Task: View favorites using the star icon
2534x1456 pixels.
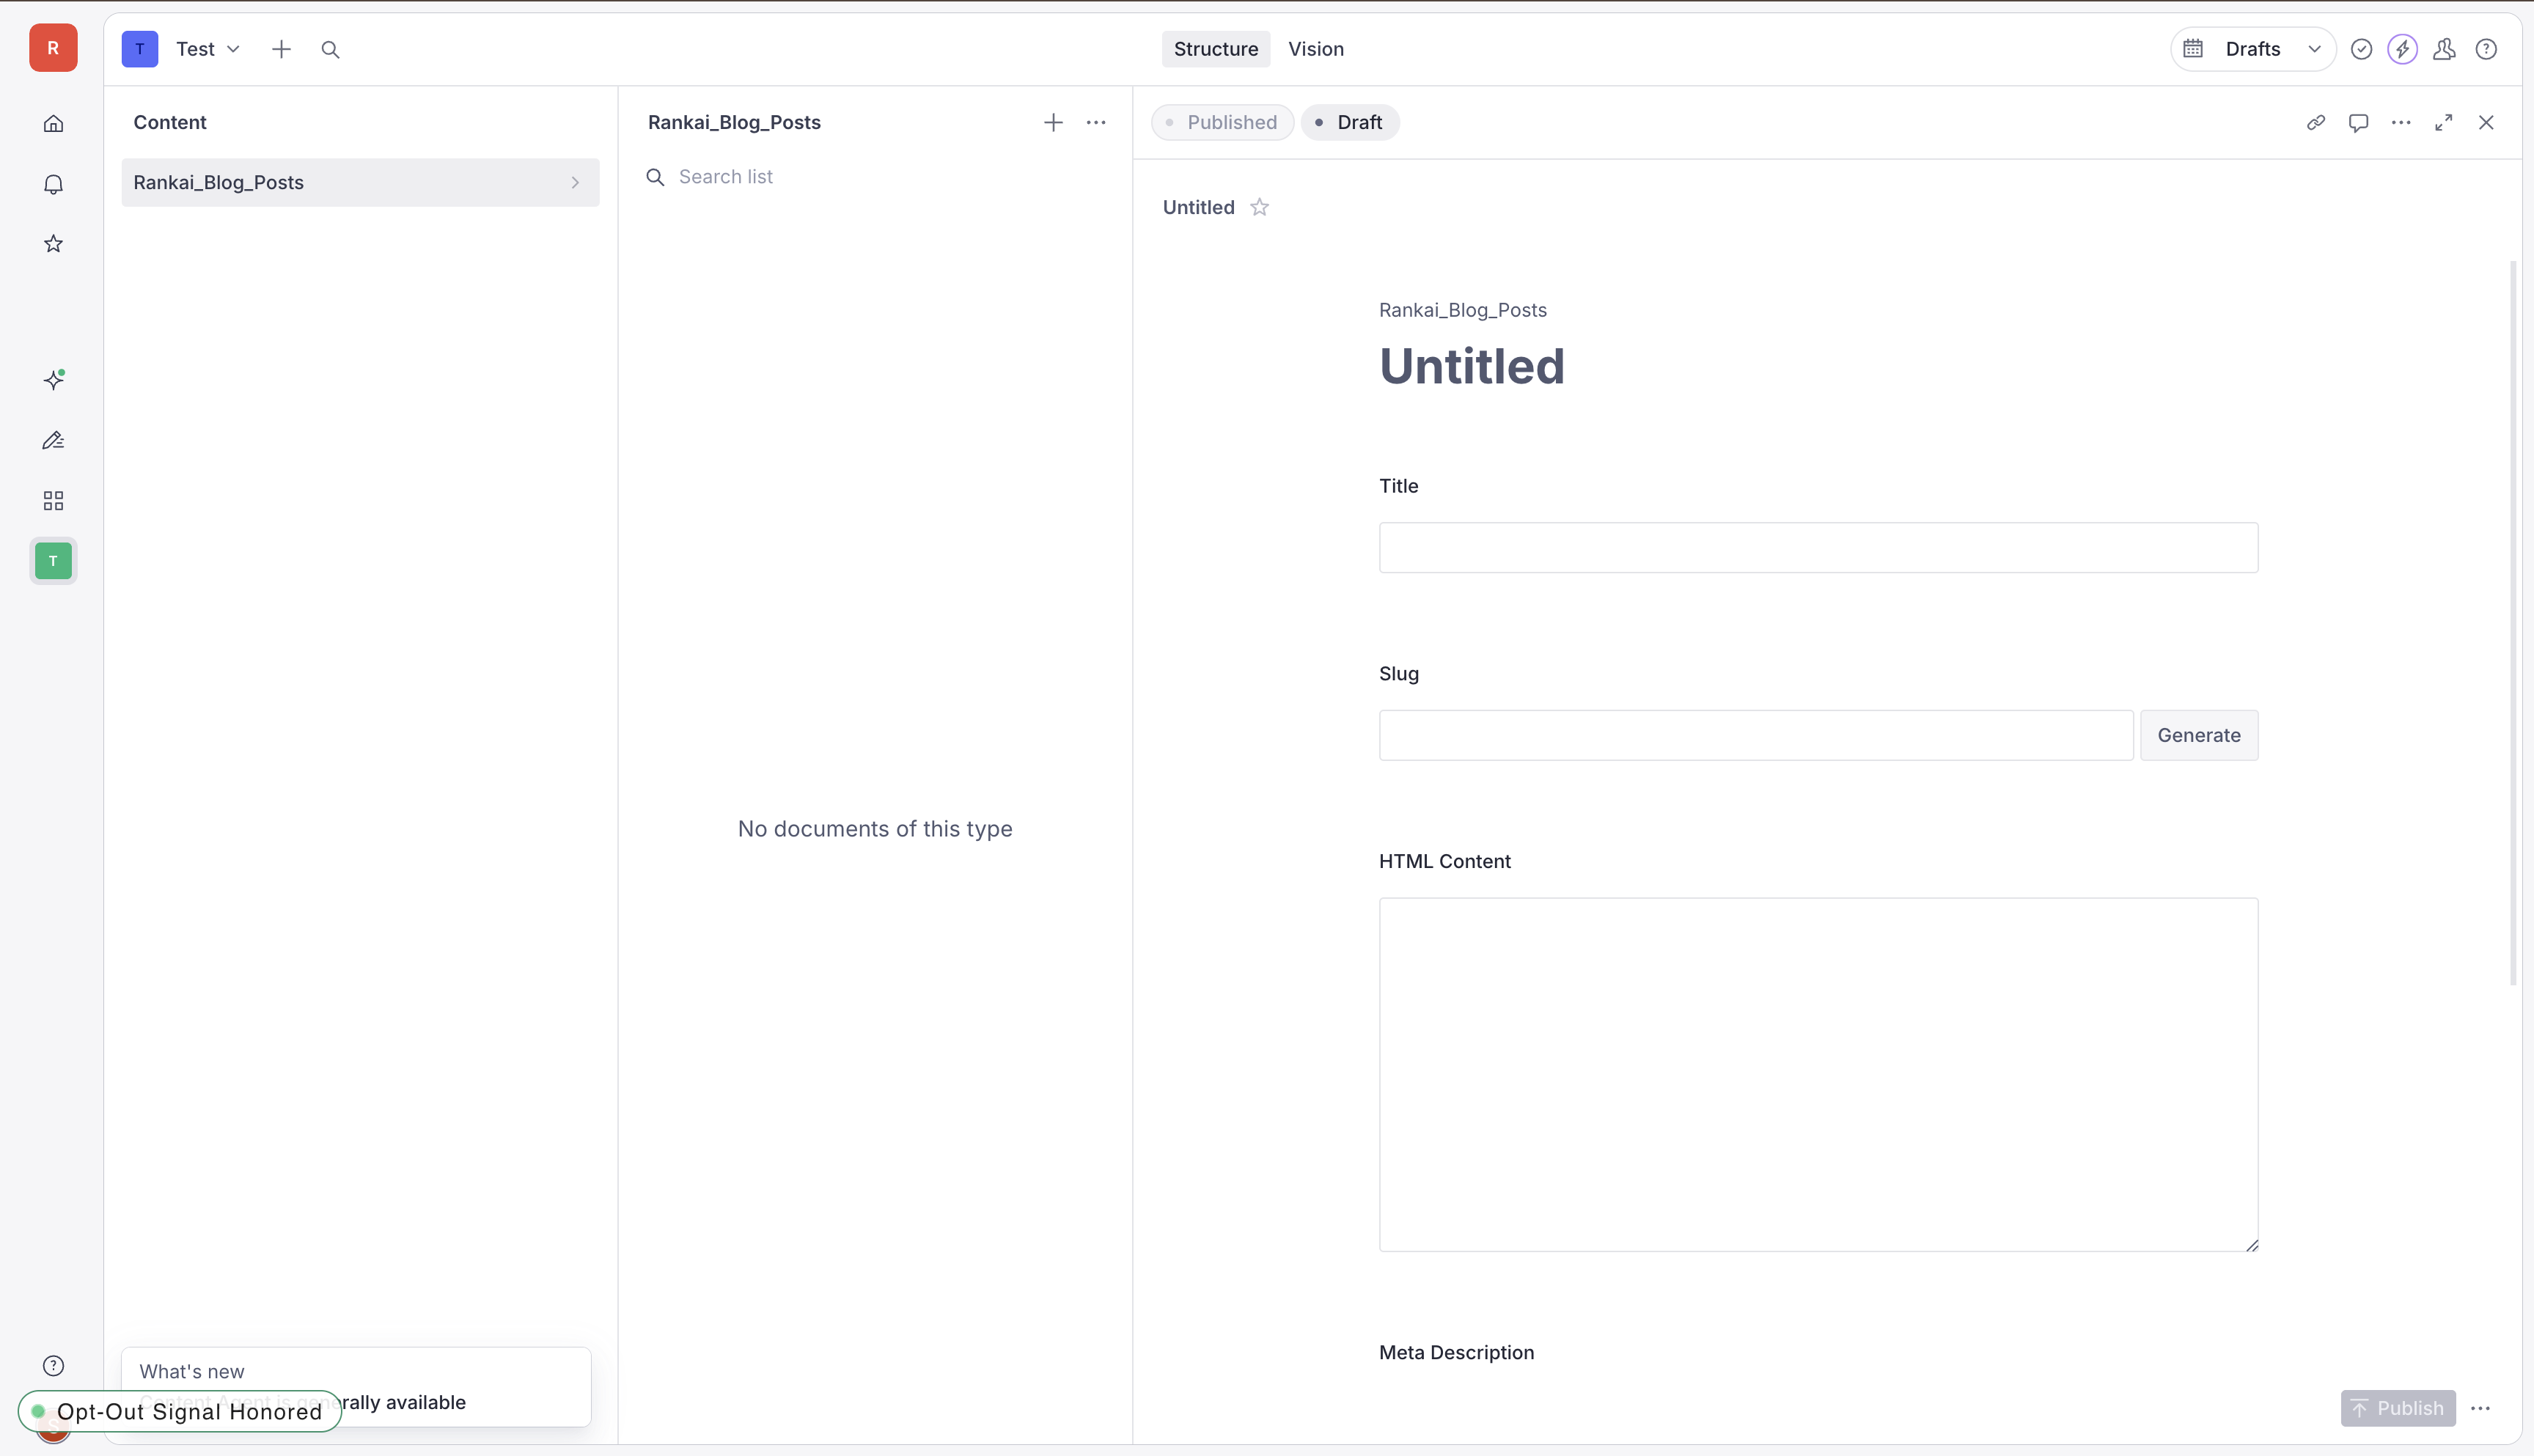Action: click(52, 243)
